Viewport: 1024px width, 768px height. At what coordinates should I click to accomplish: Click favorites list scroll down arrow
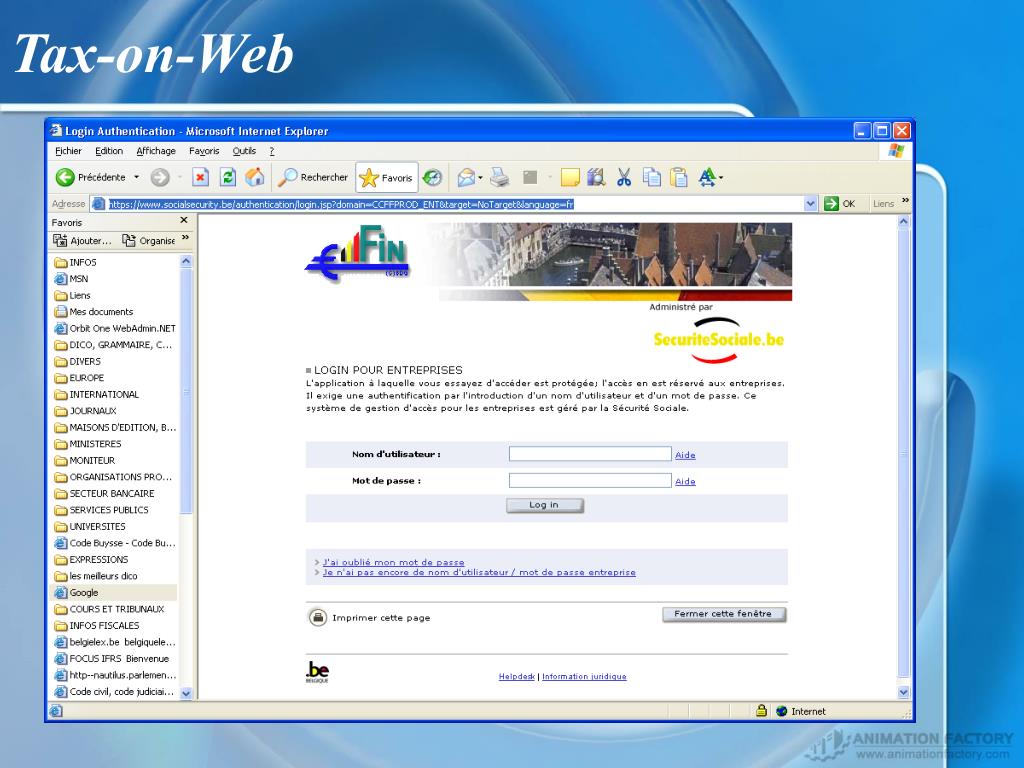click(186, 694)
